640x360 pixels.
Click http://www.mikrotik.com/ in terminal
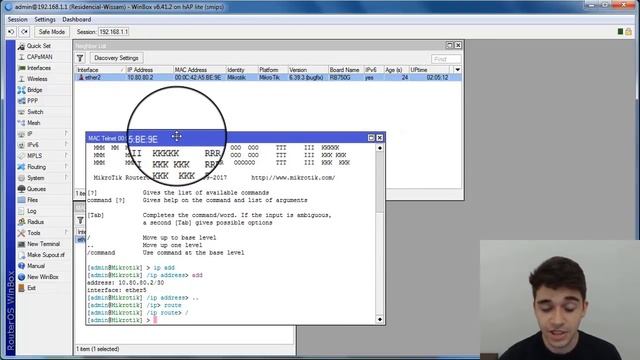[x=293, y=178]
